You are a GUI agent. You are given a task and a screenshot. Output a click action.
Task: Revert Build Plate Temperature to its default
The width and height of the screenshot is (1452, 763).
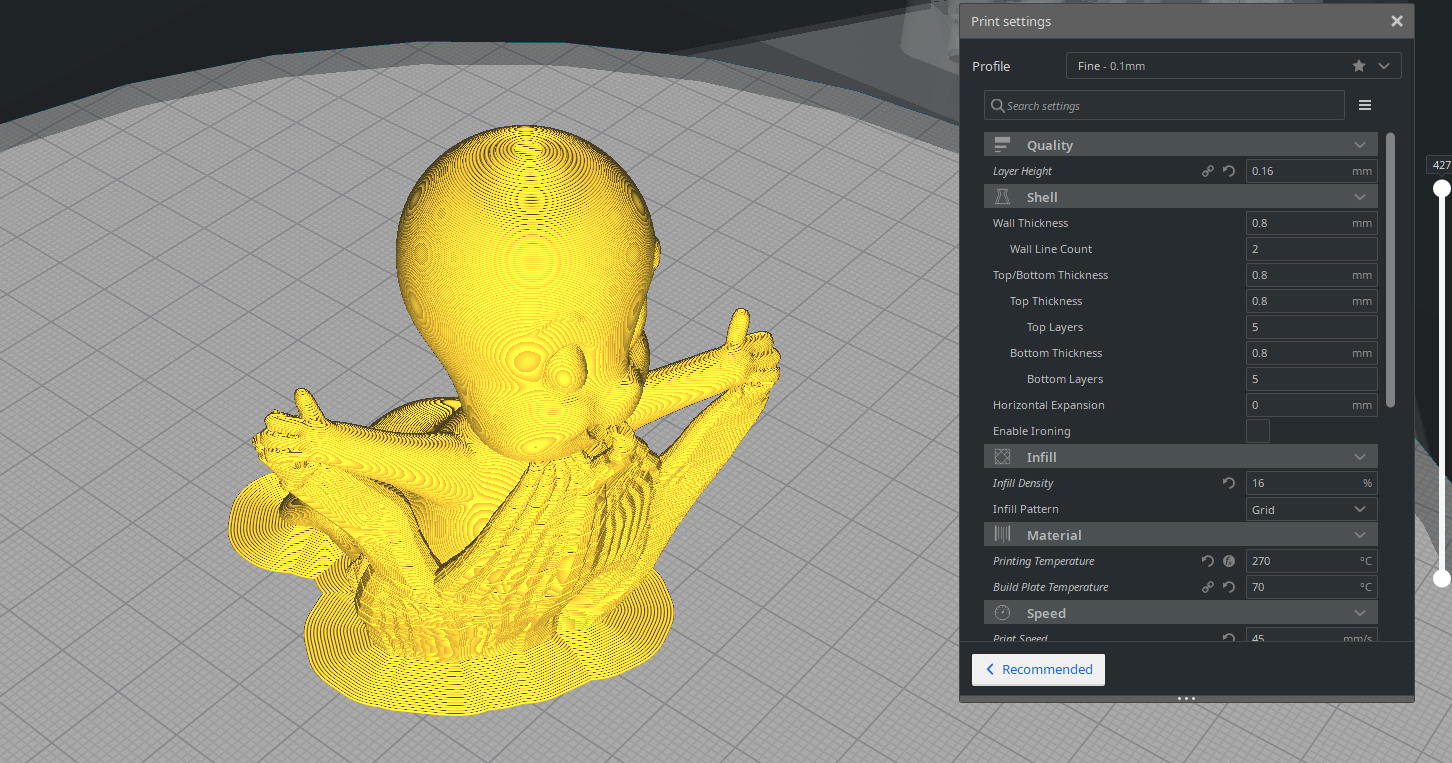(1229, 587)
